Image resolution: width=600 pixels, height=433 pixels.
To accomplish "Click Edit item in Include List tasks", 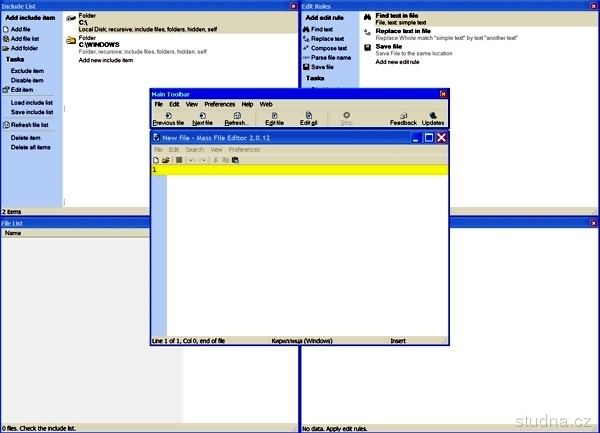I will (18, 90).
